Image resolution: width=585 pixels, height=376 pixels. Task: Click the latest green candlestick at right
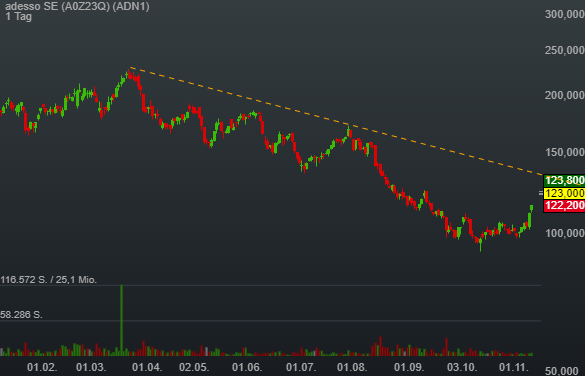pos(531,208)
